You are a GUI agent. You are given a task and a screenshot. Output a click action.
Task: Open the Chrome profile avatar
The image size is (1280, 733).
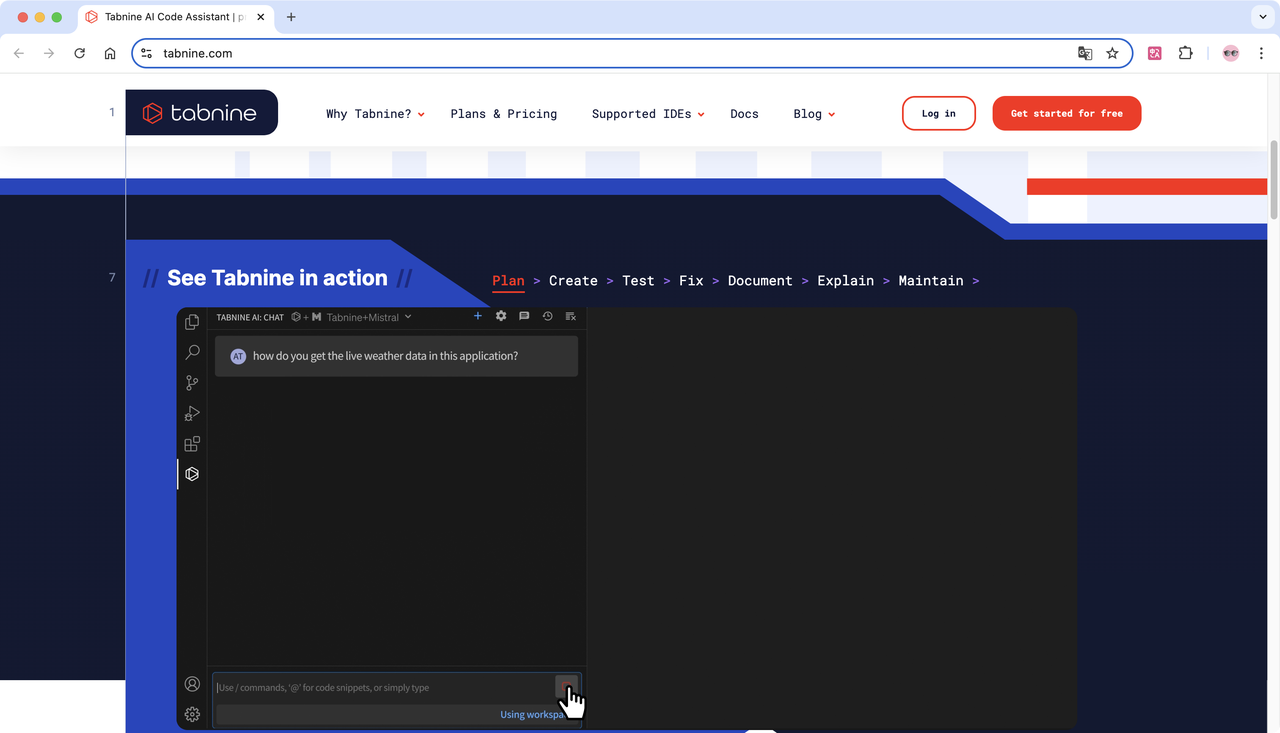tap(1231, 53)
